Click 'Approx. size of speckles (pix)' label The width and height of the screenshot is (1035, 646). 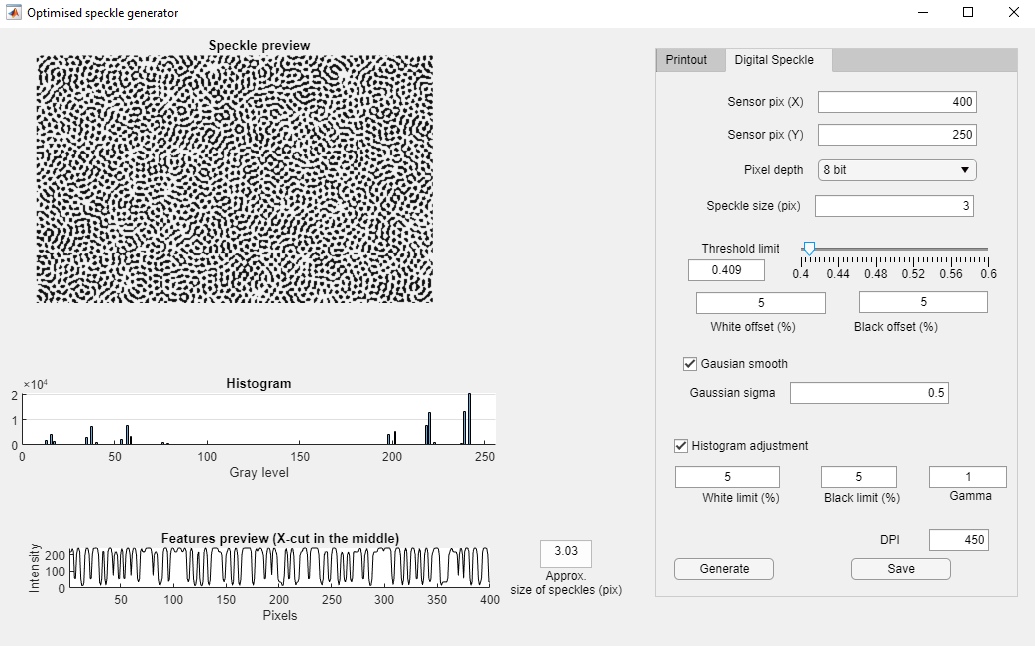coord(566,583)
